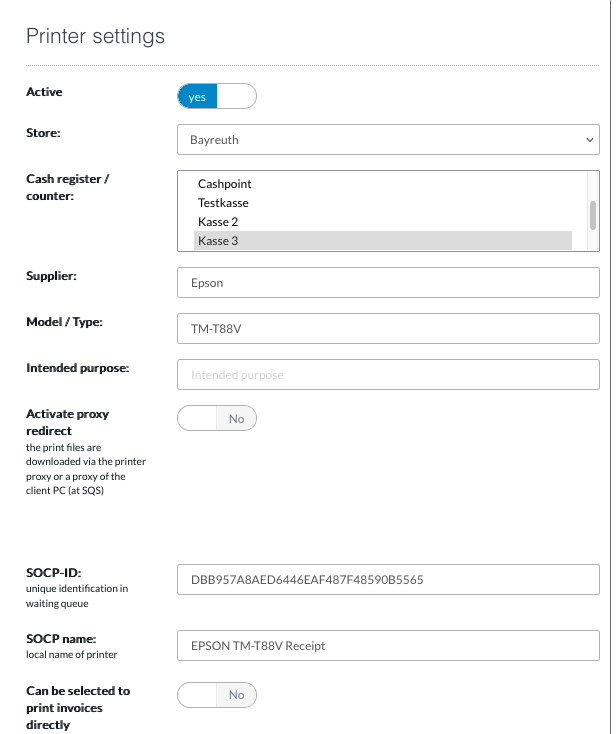616x734 pixels.
Task: Select the highlighted Kasse 3 entry
Action: coord(382,241)
